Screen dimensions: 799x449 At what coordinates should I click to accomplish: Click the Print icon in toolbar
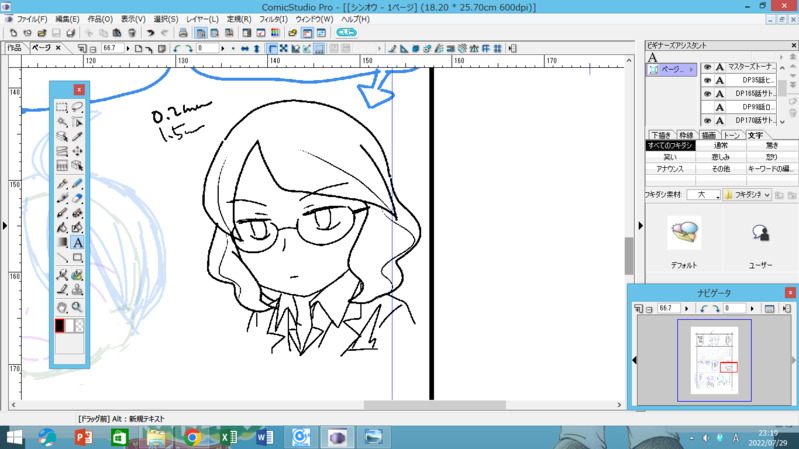[x=183, y=33]
